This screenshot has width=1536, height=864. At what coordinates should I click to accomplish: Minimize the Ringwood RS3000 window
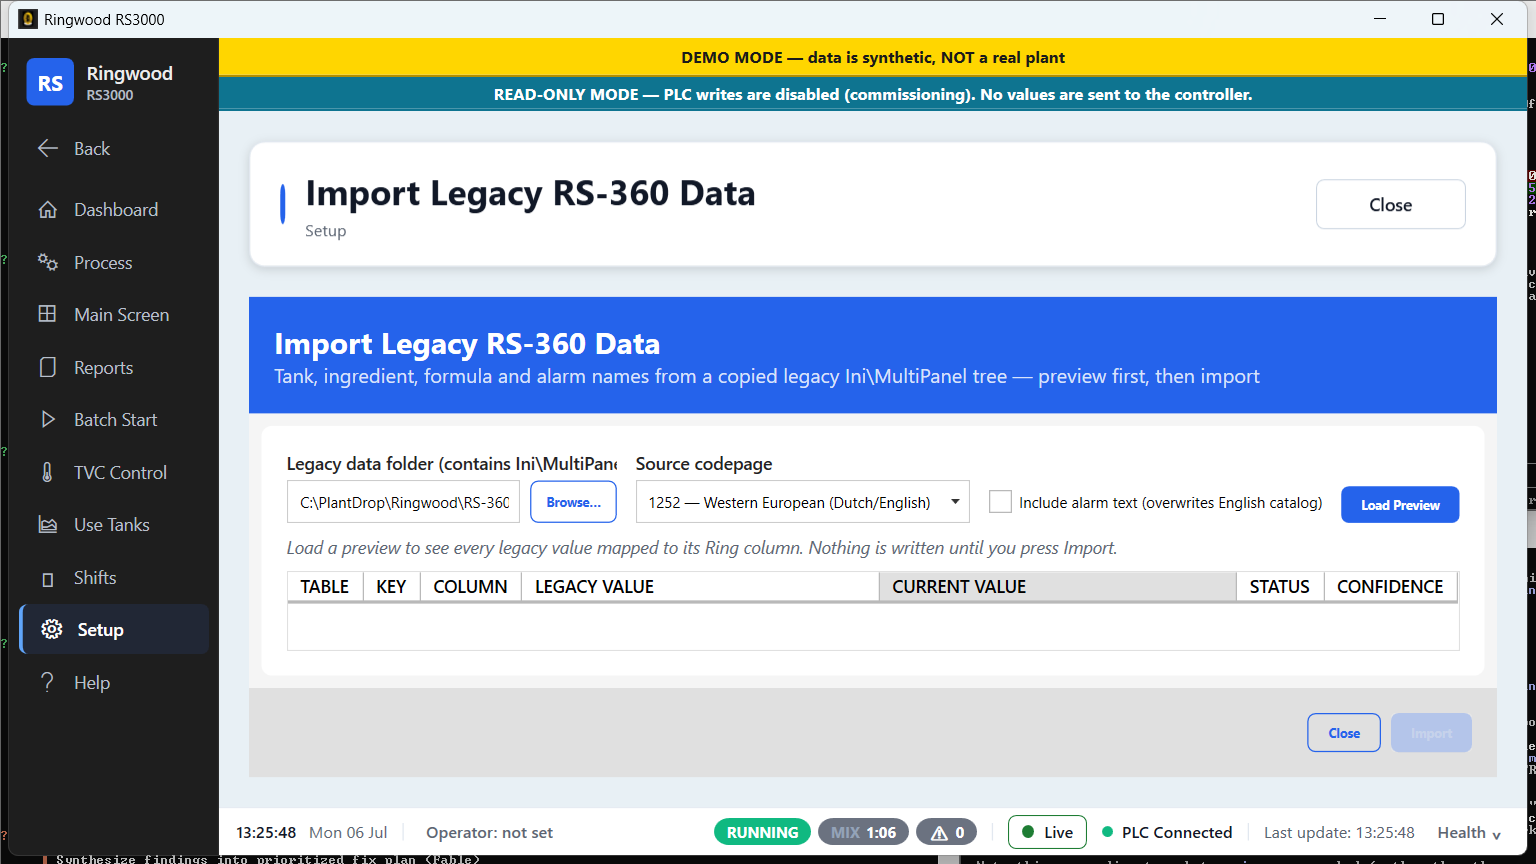click(x=1379, y=19)
